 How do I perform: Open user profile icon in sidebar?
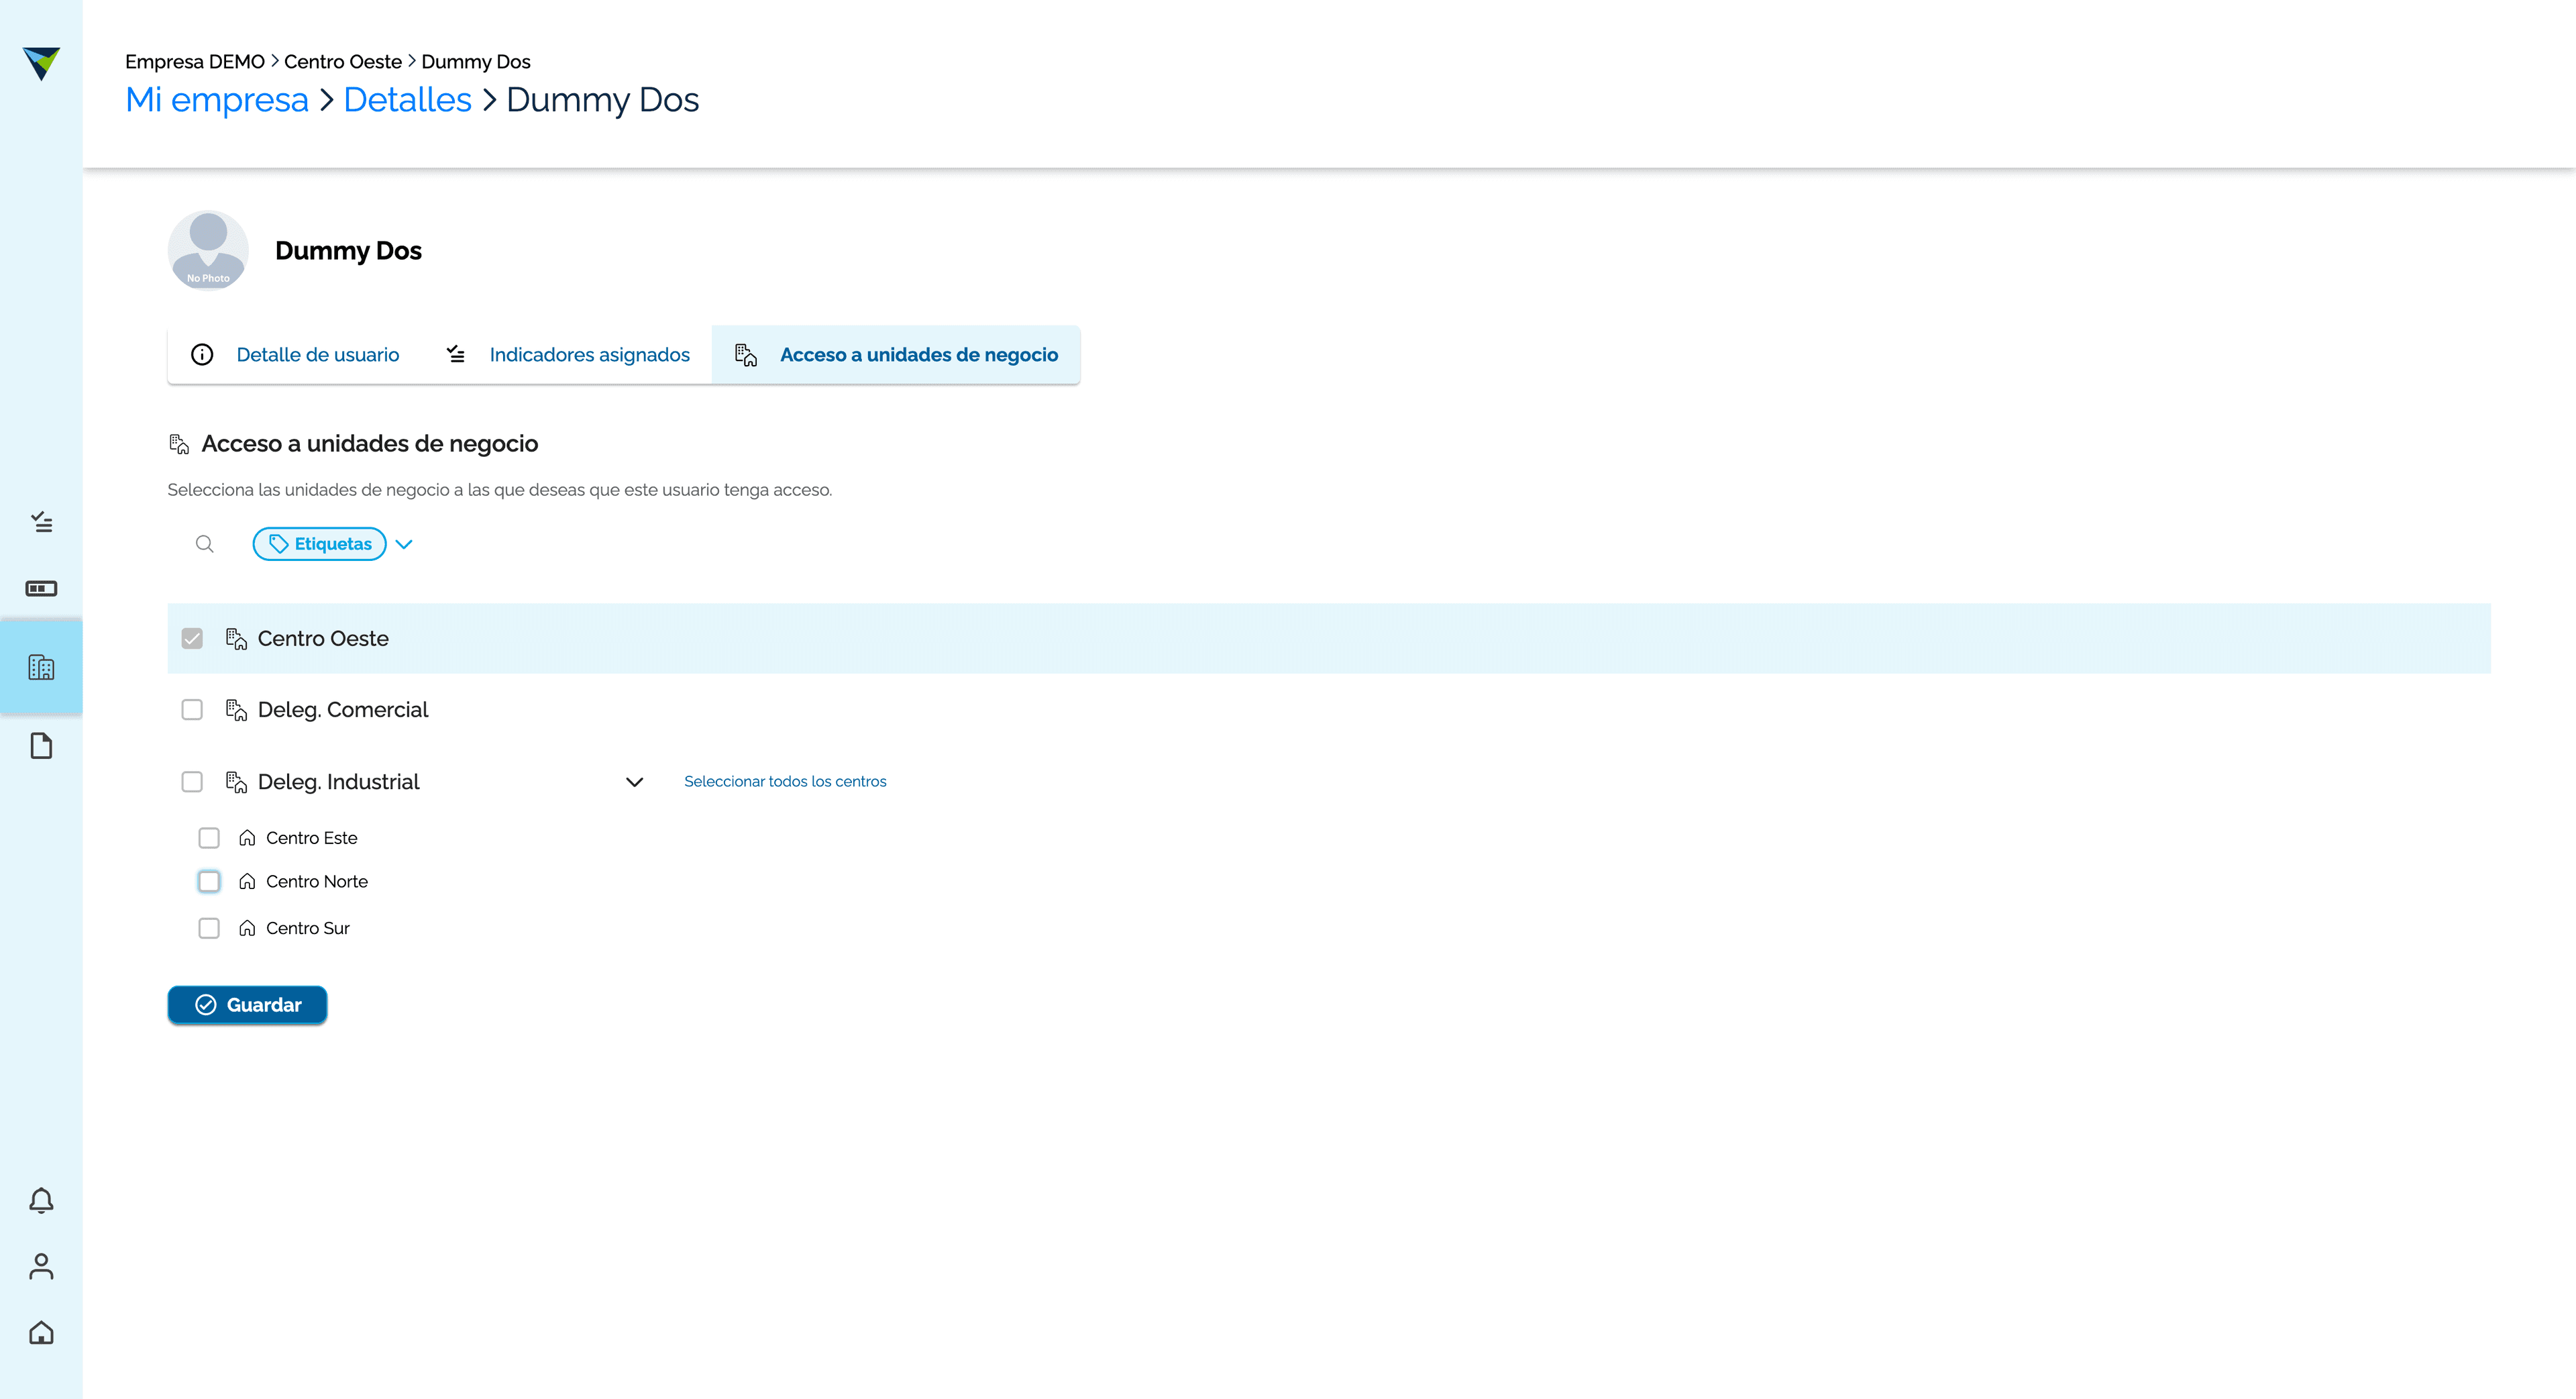pyautogui.click(x=41, y=1266)
